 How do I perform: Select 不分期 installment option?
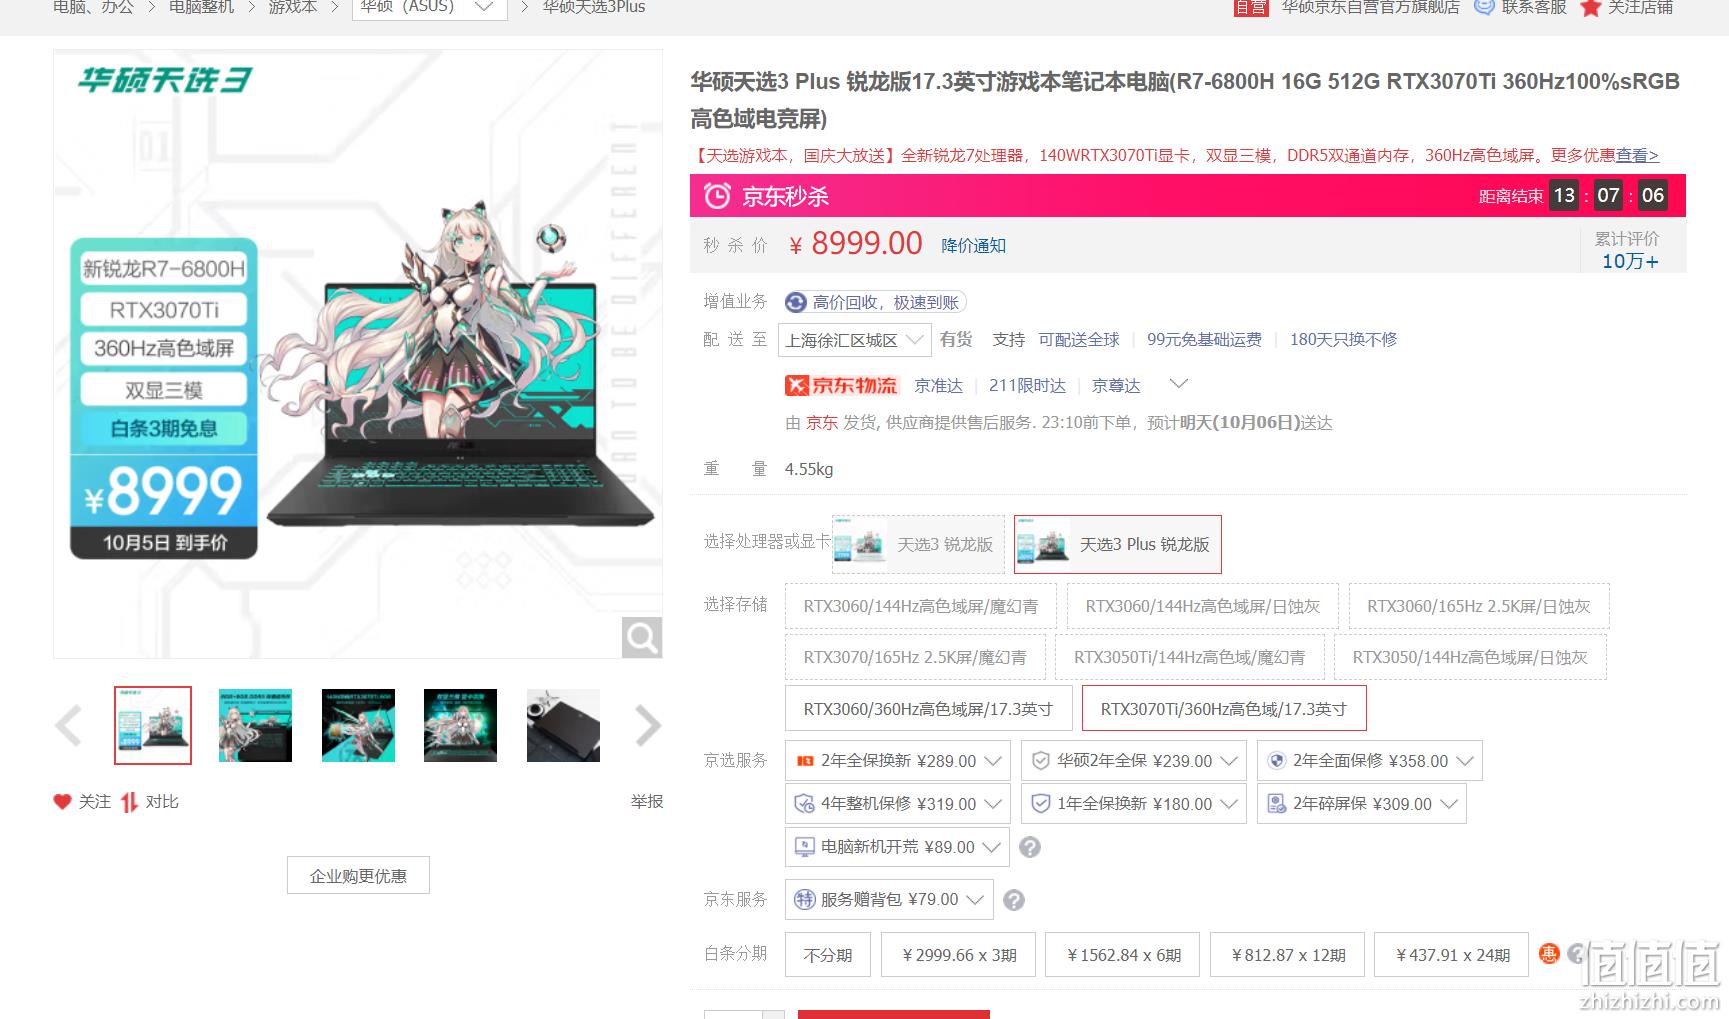click(828, 955)
